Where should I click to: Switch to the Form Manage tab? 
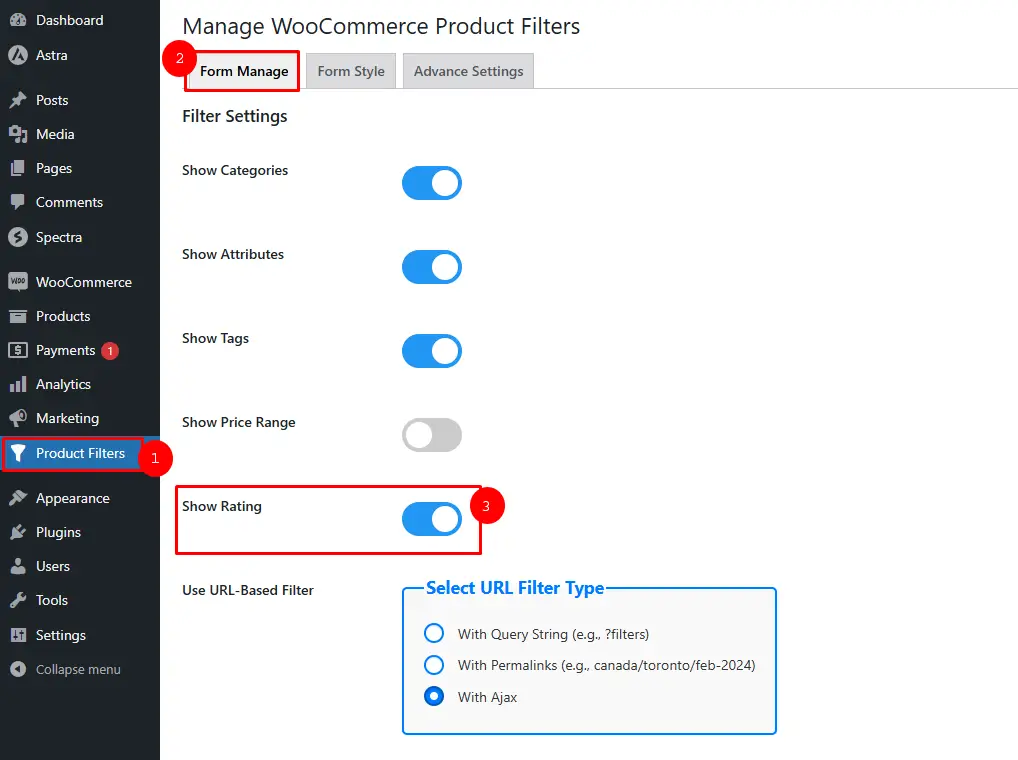pos(244,71)
